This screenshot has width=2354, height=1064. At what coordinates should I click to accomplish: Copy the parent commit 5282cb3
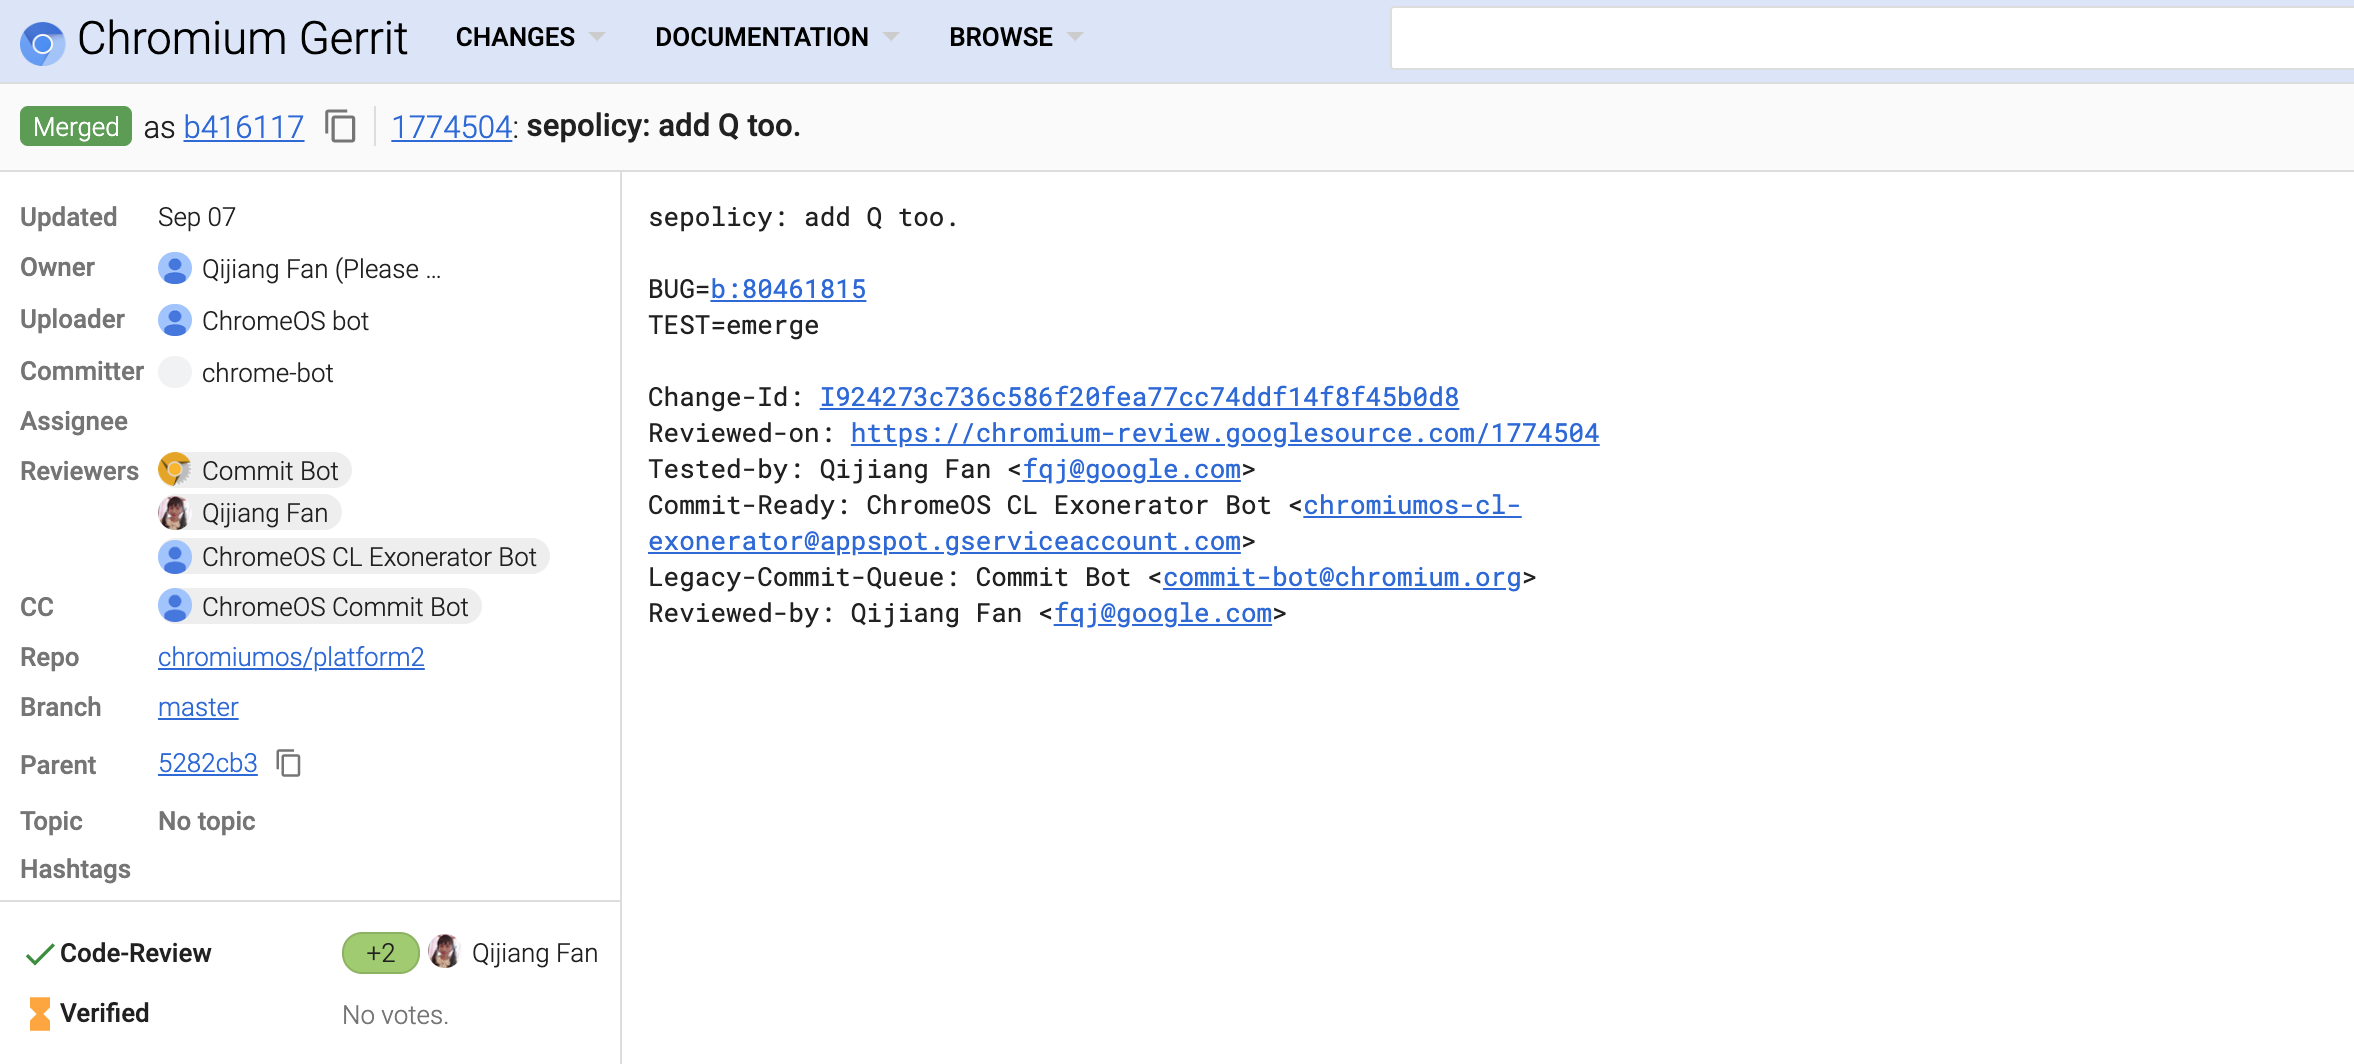click(x=289, y=764)
